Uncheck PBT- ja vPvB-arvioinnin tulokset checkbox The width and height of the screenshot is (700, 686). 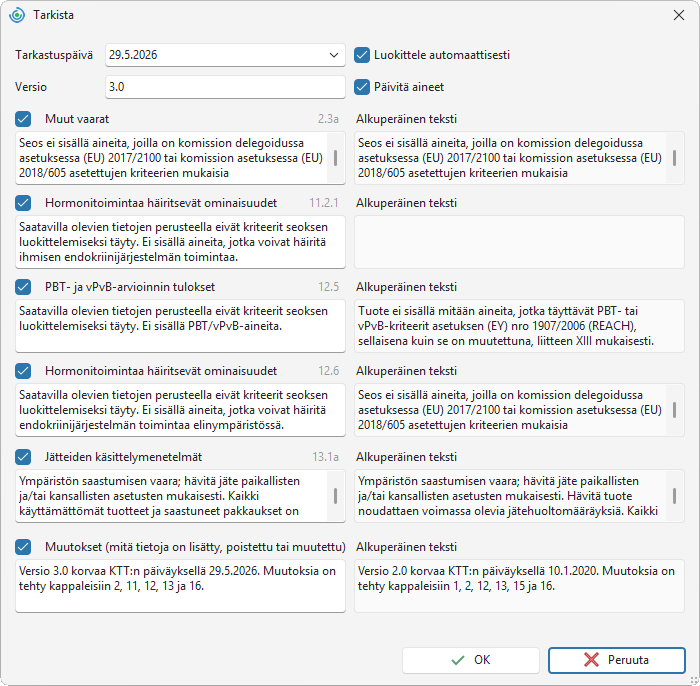[x=23, y=287]
